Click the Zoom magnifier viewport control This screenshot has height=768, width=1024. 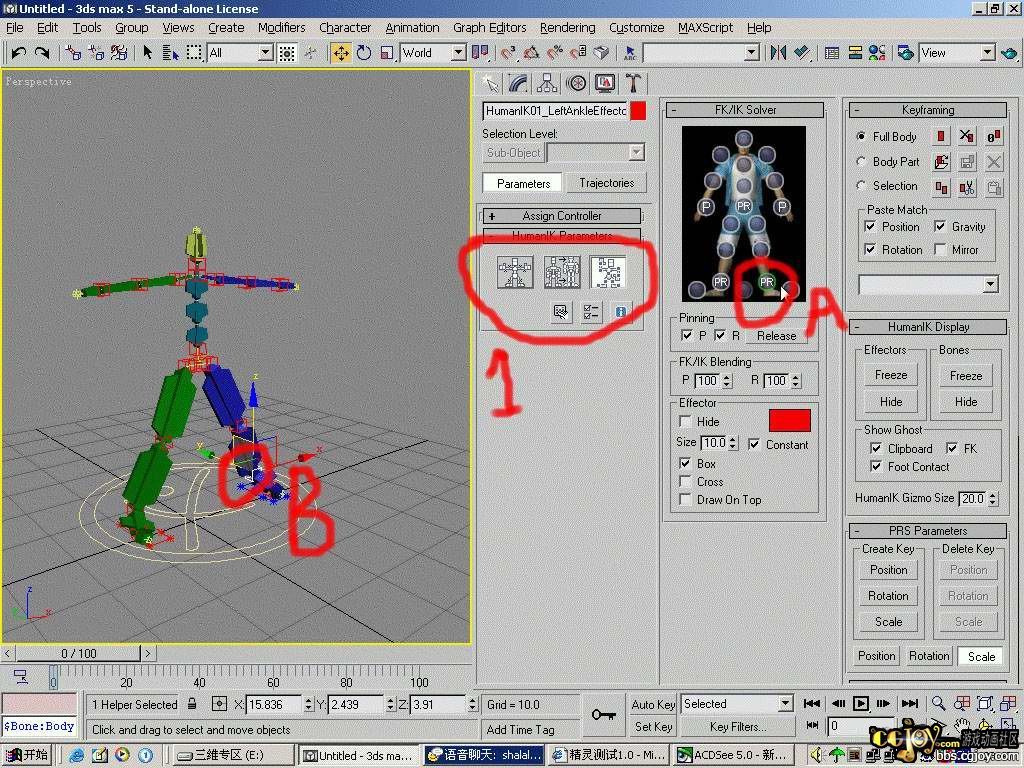tap(938, 703)
